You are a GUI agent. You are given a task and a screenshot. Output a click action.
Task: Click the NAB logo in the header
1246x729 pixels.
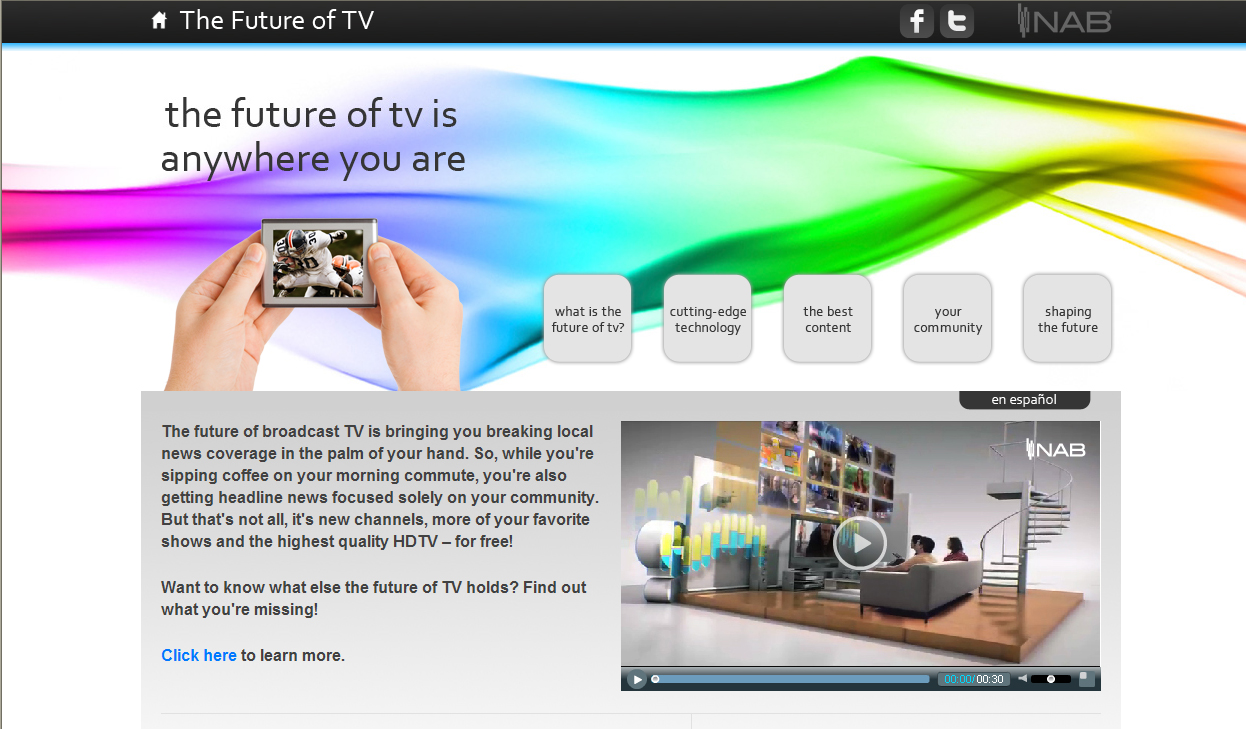coord(1064,20)
